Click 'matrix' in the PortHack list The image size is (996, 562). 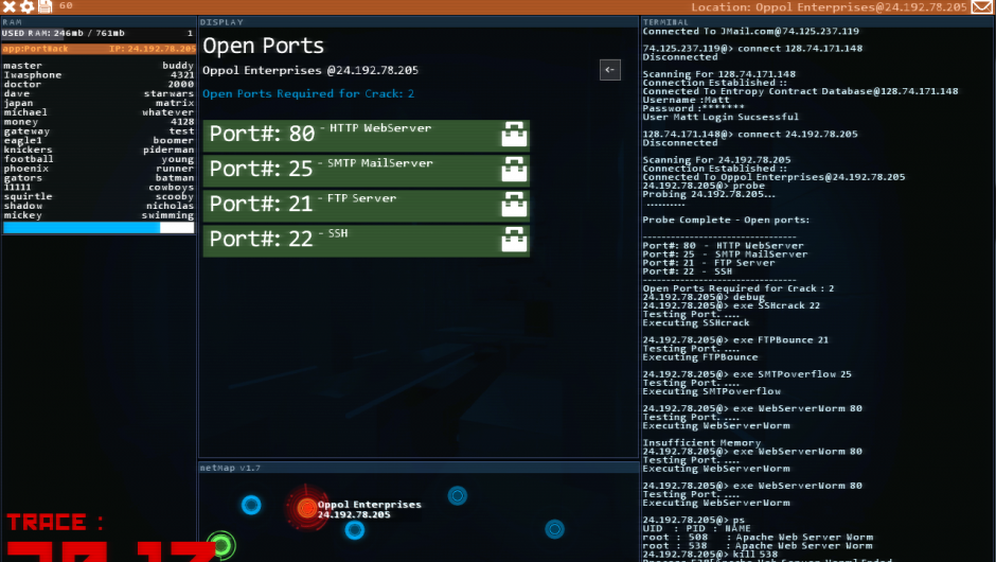[175, 103]
